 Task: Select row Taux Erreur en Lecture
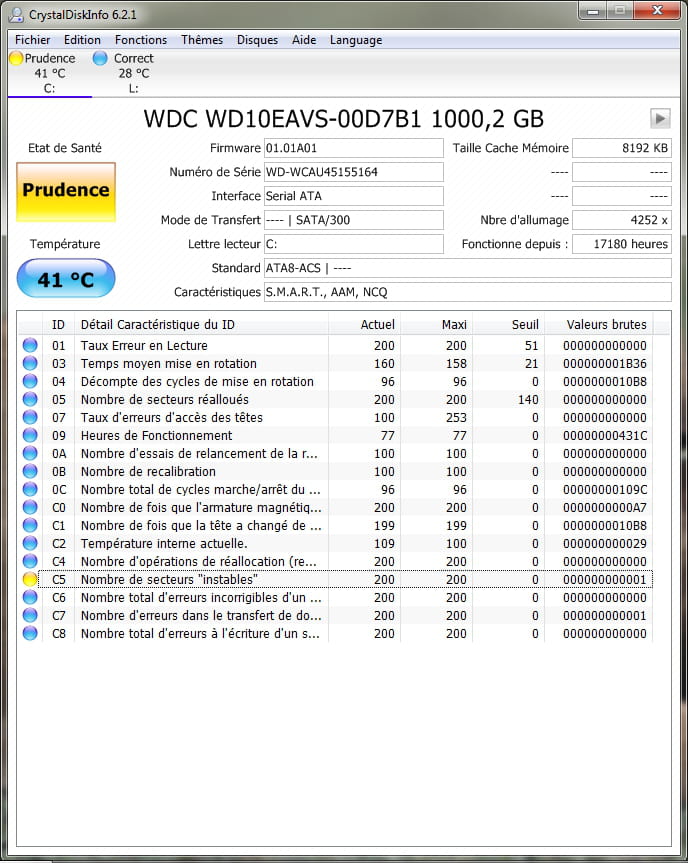(x=336, y=346)
